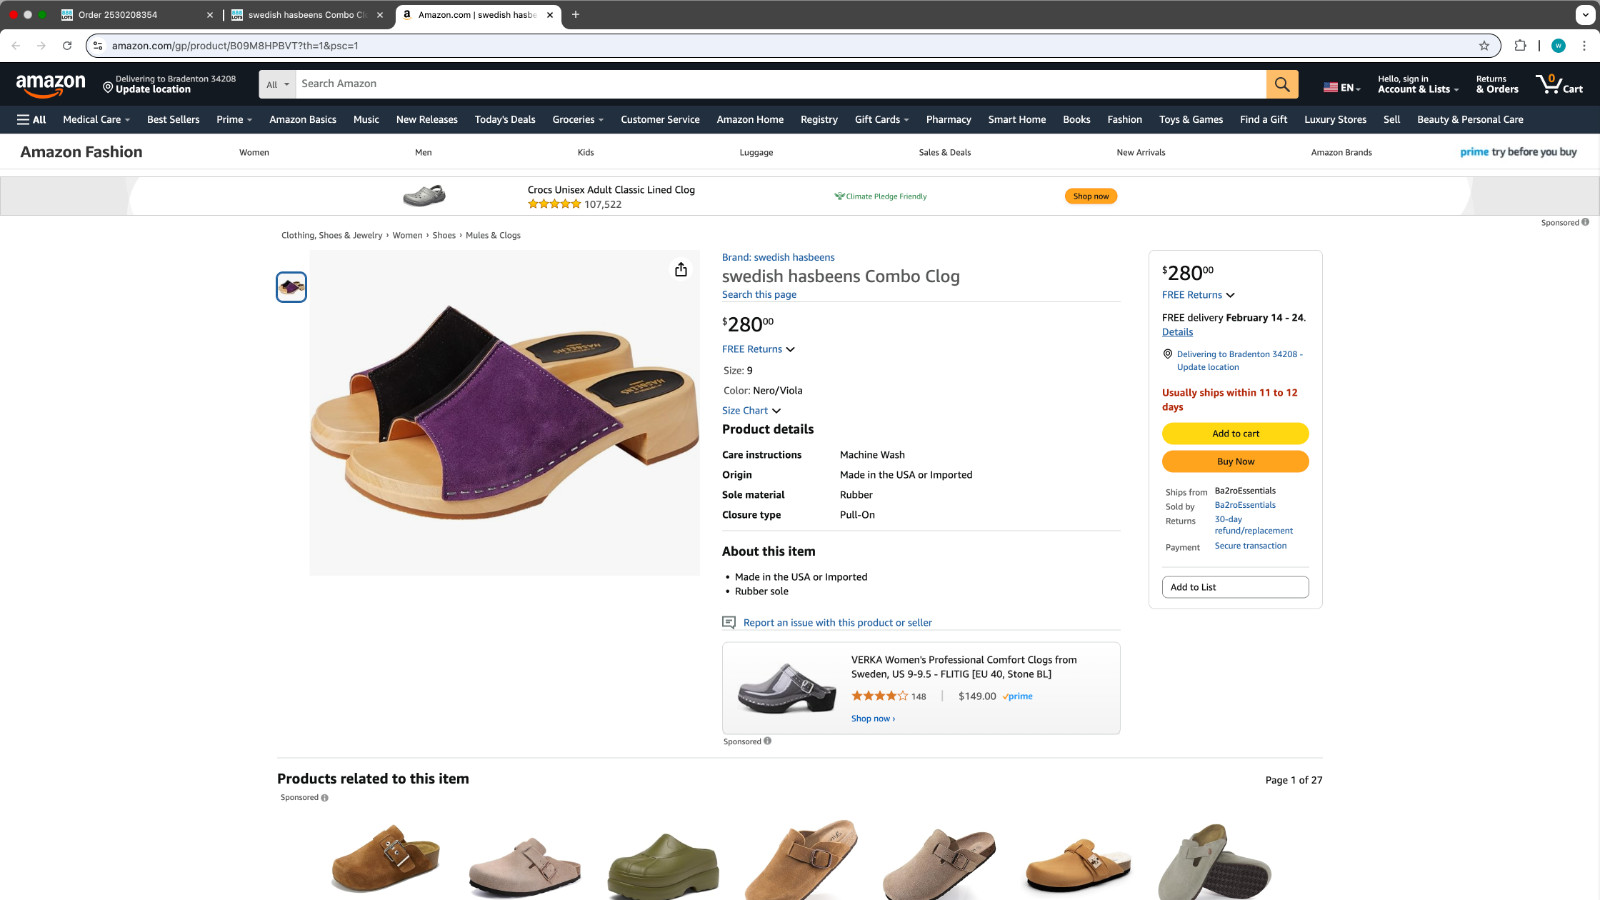Click the location pin Update location
This screenshot has width=1600, height=900.
[x=170, y=84]
